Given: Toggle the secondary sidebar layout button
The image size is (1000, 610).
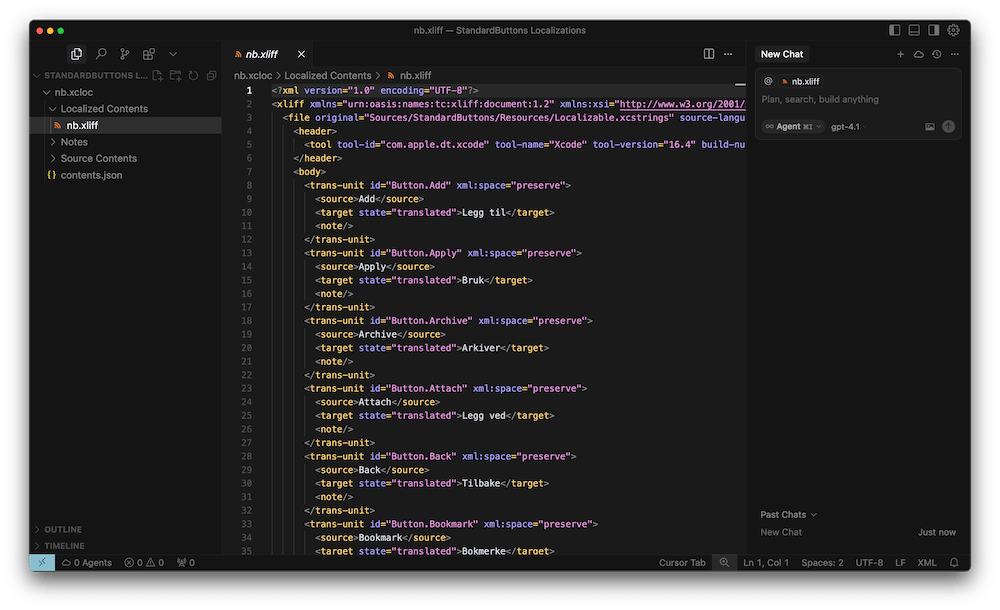Looking at the screenshot, I should tap(933, 30).
